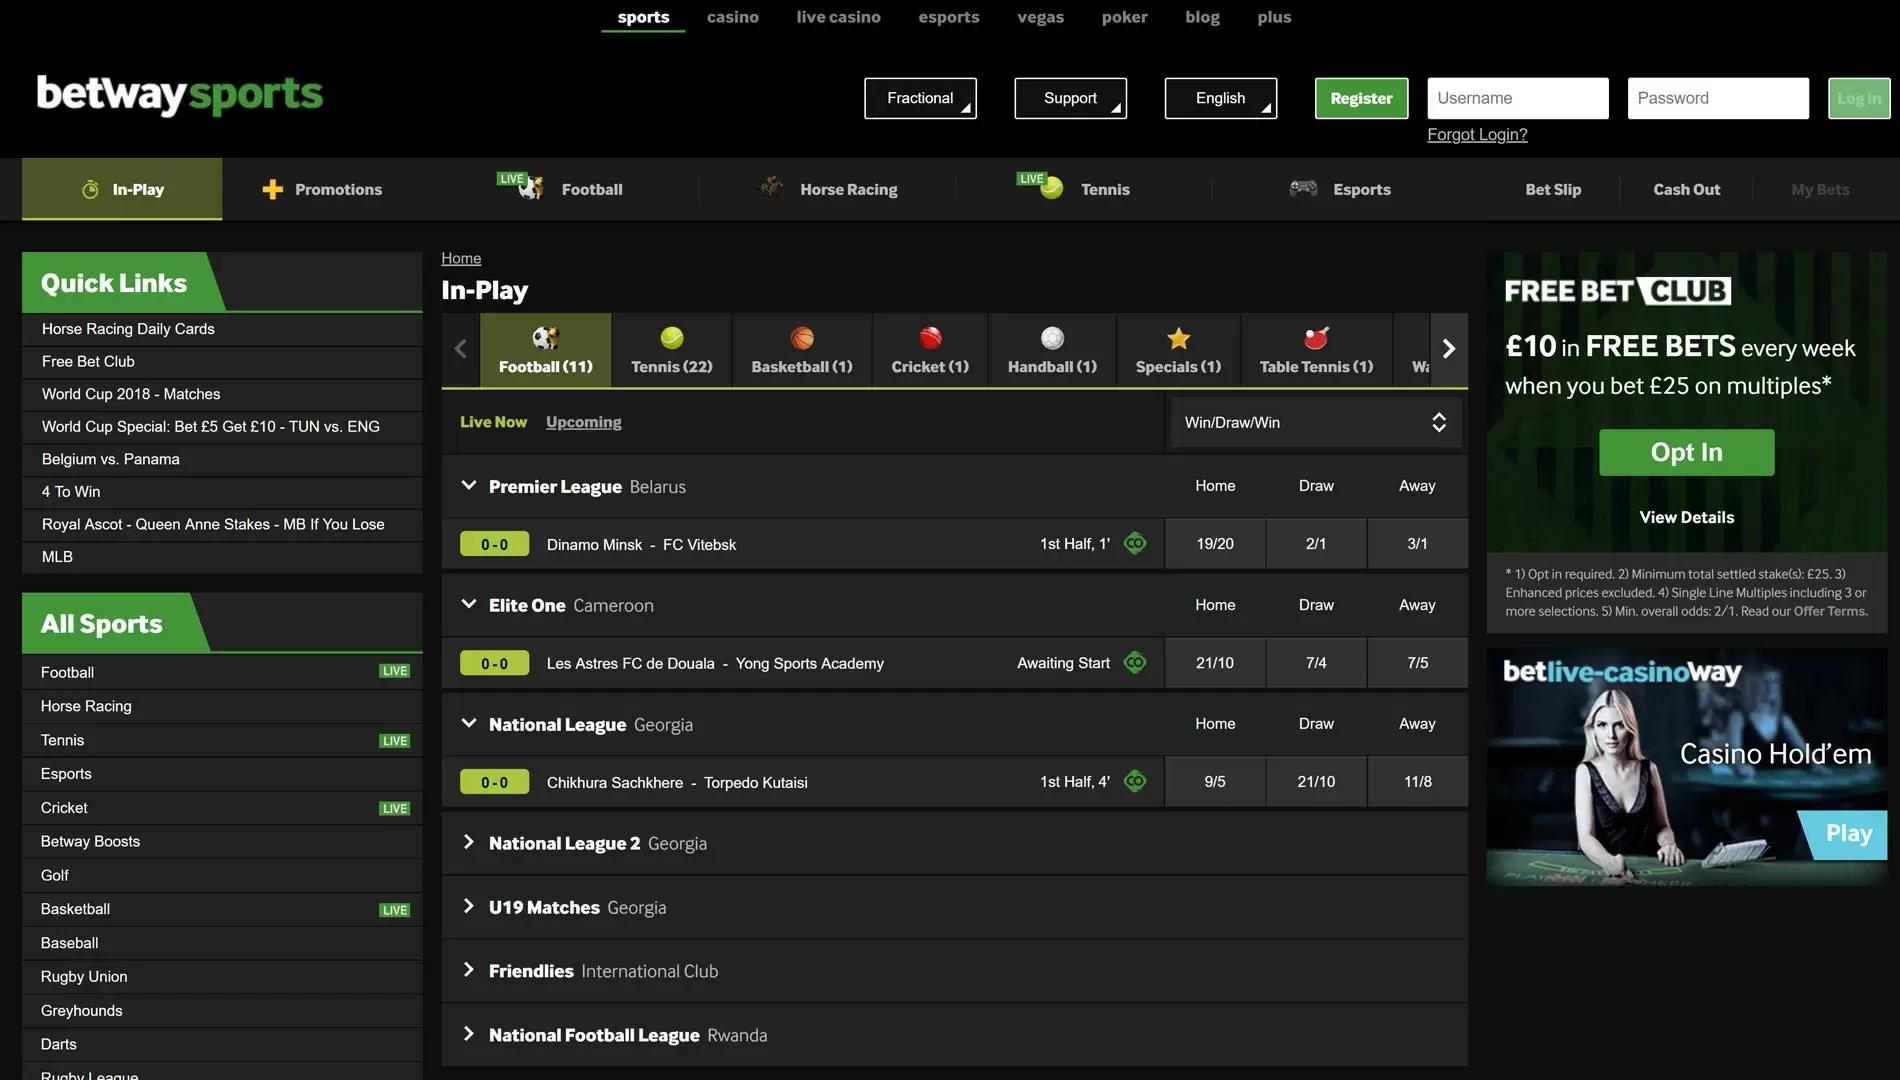Collapse the Premier League Belarus section
Viewport: 1900px width, 1080px height.
468,485
